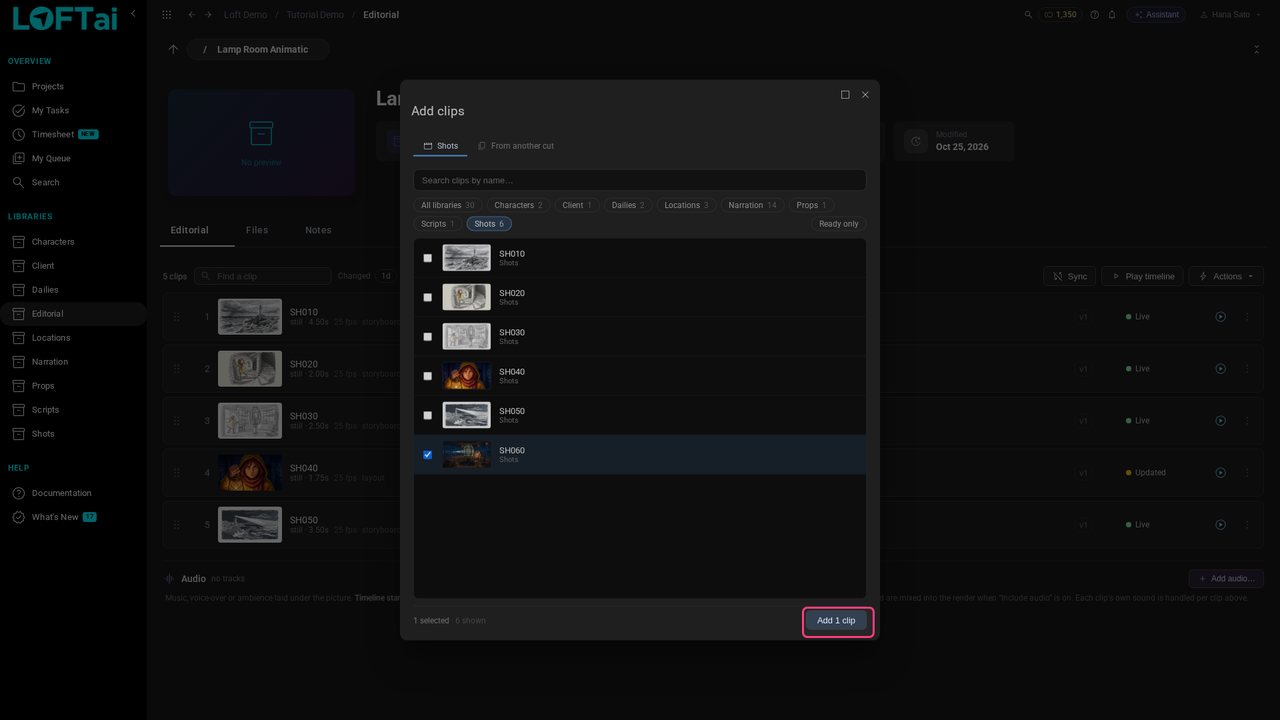This screenshot has height=720, width=1280.
Task: Filter by All libraries chip
Action: point(447,205)
